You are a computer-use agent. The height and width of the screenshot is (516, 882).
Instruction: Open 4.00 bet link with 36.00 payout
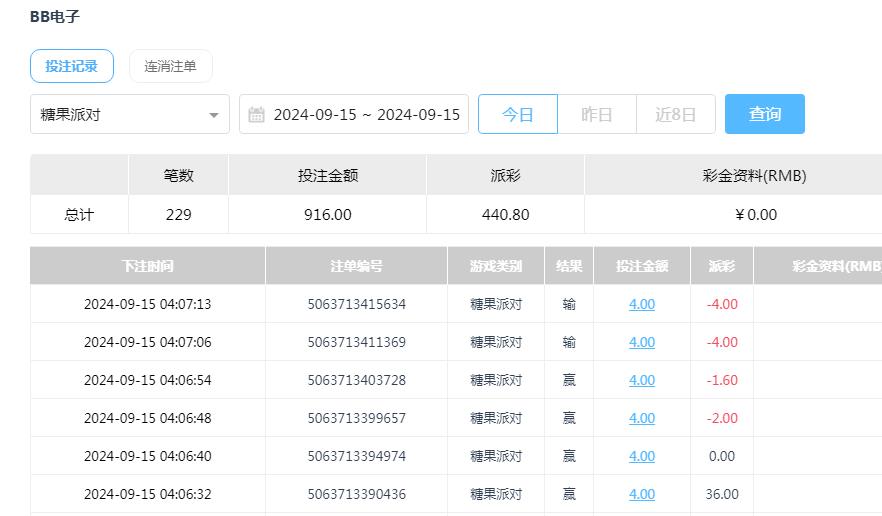641,494
